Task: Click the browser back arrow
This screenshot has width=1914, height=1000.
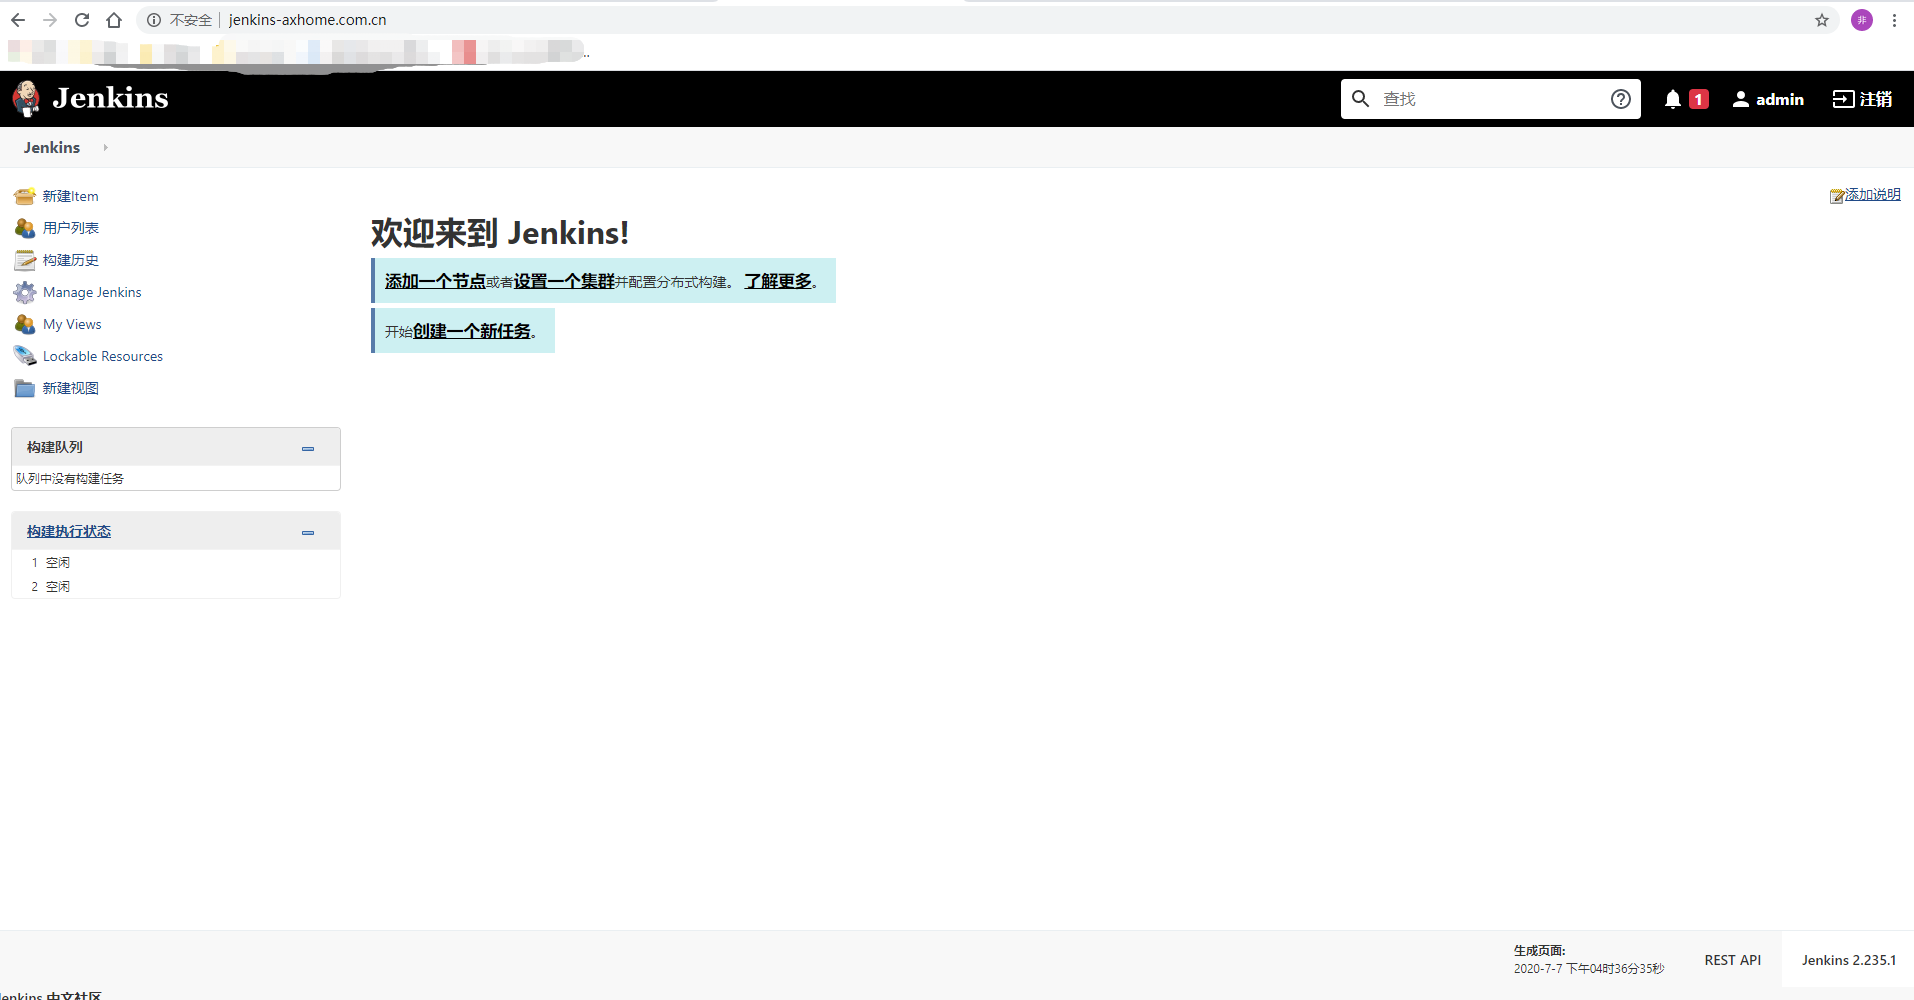Action: tap(18, 20)
